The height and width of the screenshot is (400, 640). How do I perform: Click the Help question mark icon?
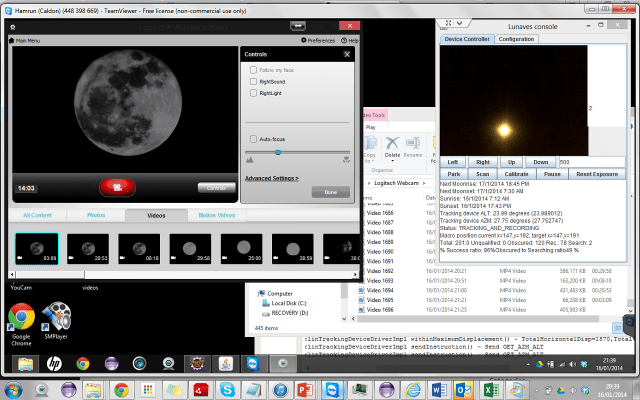click(x=343, y=40)
